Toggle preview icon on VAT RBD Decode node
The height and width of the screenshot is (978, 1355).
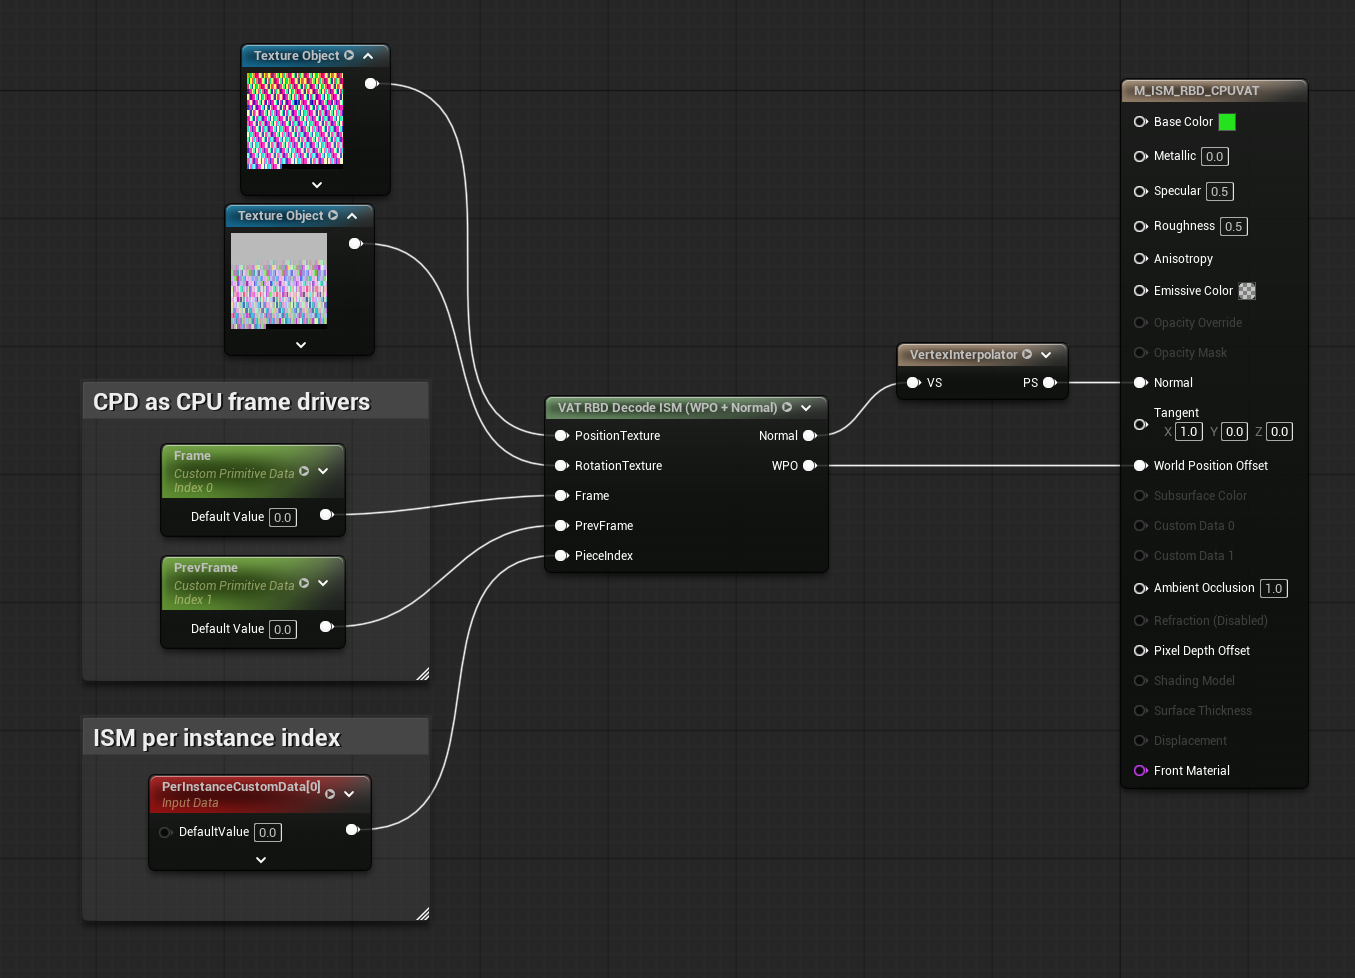coord(787,408)
